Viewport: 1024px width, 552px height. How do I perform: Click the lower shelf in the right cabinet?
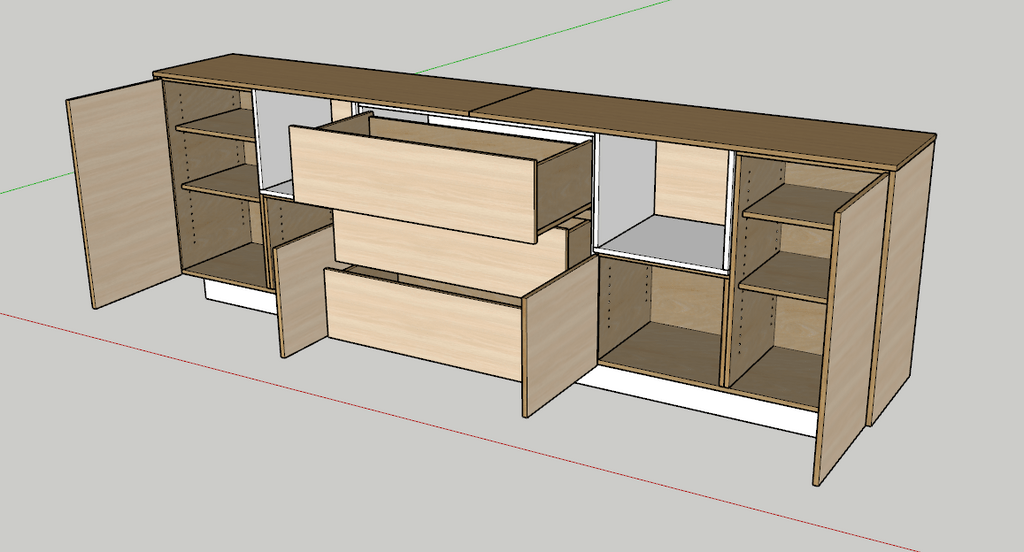click(787, 276)
